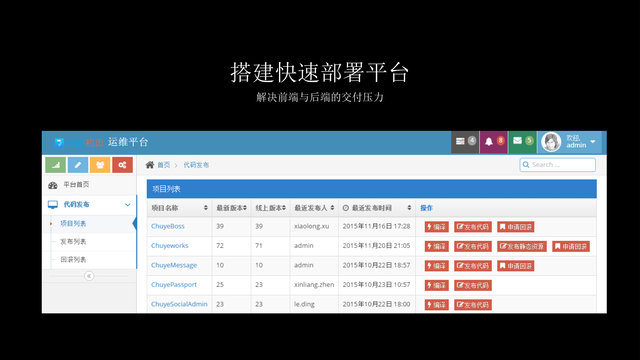Click the admin user avatar

pyautogui.click(x=551, y=142)
